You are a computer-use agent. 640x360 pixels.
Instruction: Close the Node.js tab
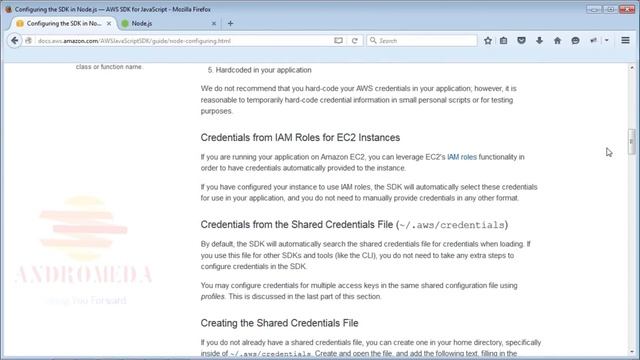(x=213, y=24)
